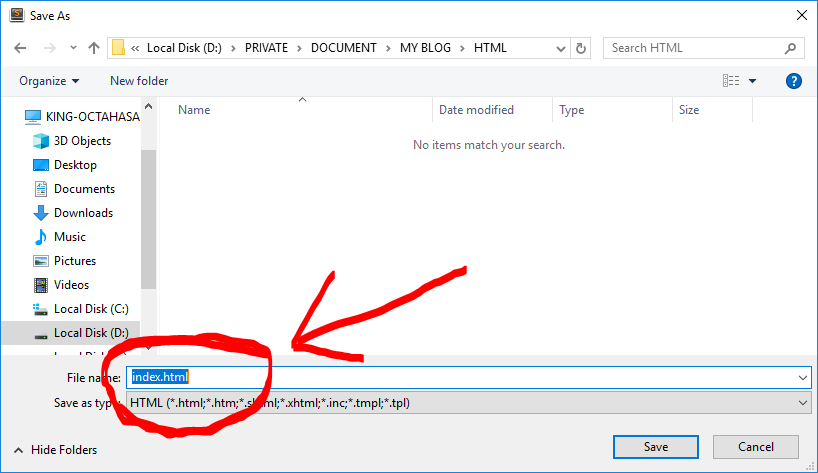Open the Save as type combo box
Image resolution: width=818 pixels, height=473 pixels.
[x=469, y=403]
